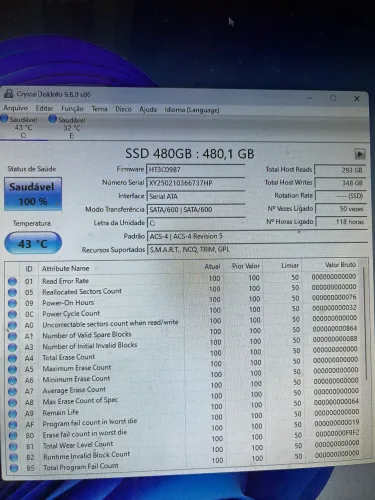Open the Disco menu
The image size is (375, 500).
123,109
